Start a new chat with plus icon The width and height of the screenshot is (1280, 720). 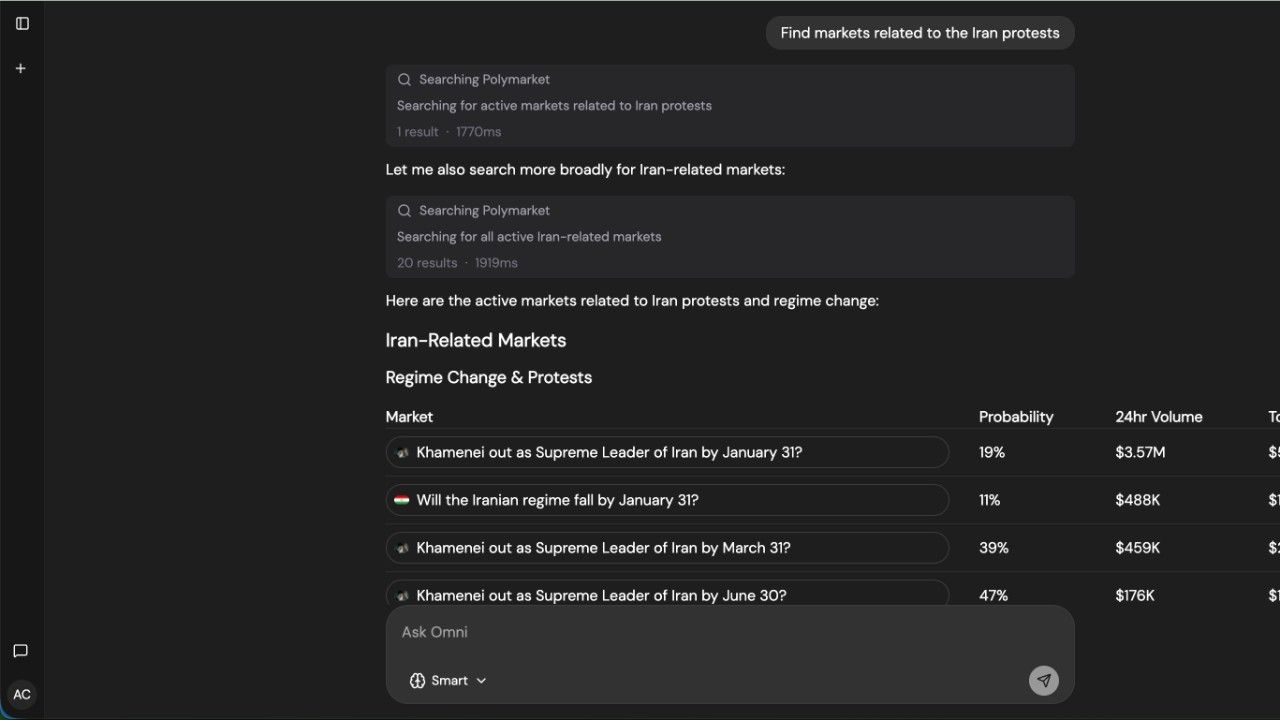(21, 68)
